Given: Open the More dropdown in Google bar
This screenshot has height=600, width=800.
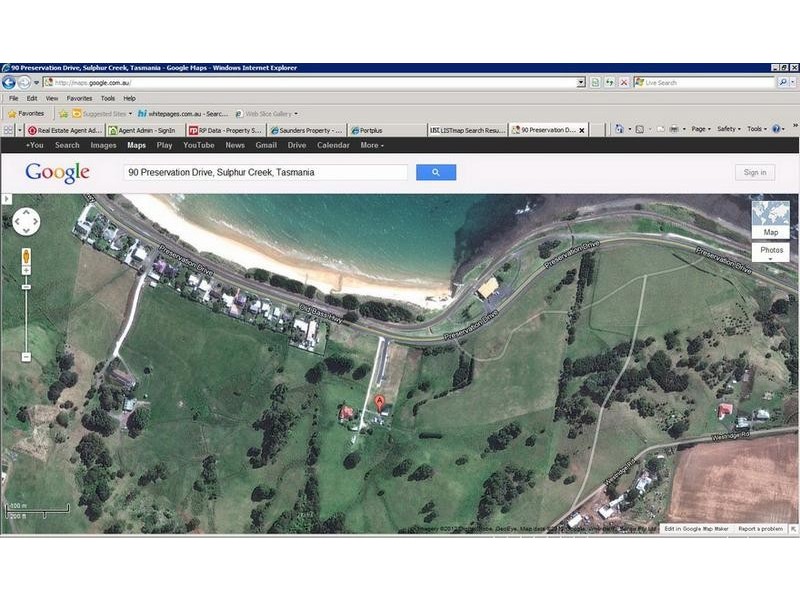Looking at the screenshot, I should [x=371, y=145].
